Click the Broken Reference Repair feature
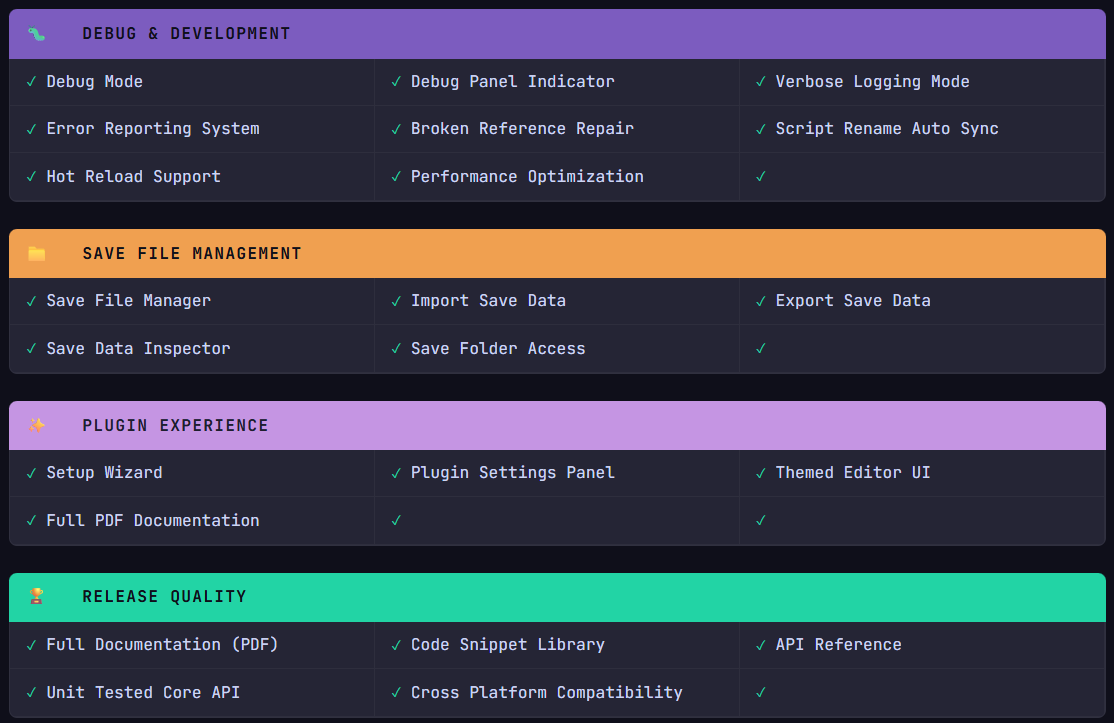This screenshot has width=1114, height=723. 522,129
